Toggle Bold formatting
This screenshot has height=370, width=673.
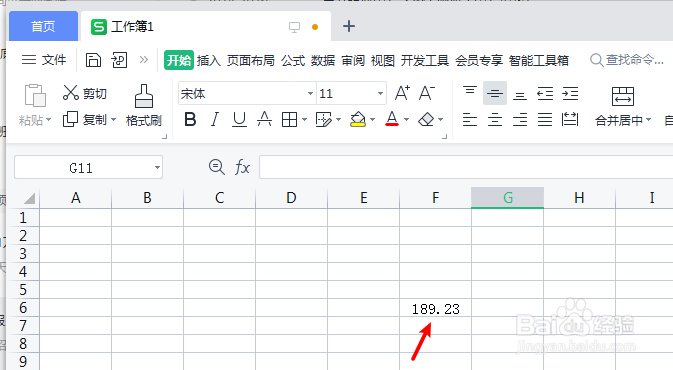coord(190,119)
